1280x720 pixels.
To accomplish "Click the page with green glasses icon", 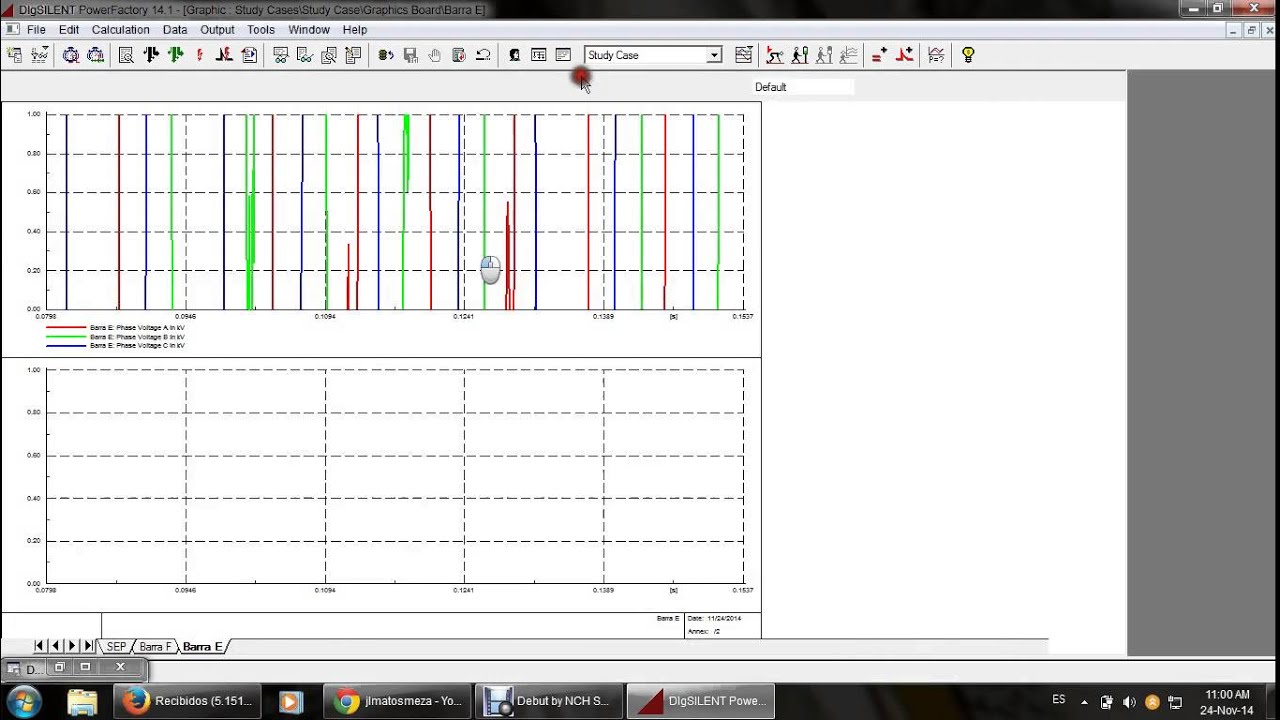I will point(305,55).
